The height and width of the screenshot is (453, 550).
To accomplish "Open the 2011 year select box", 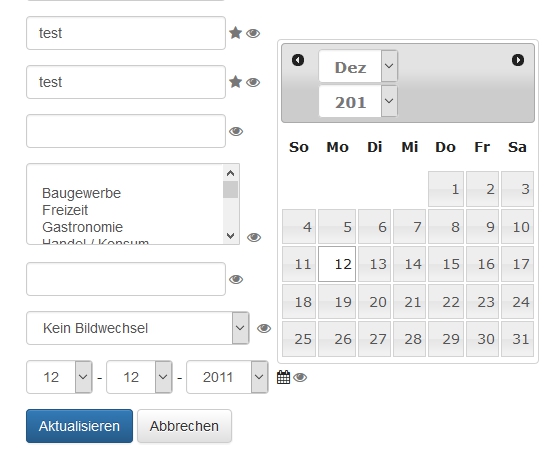I will click(227, 377).
